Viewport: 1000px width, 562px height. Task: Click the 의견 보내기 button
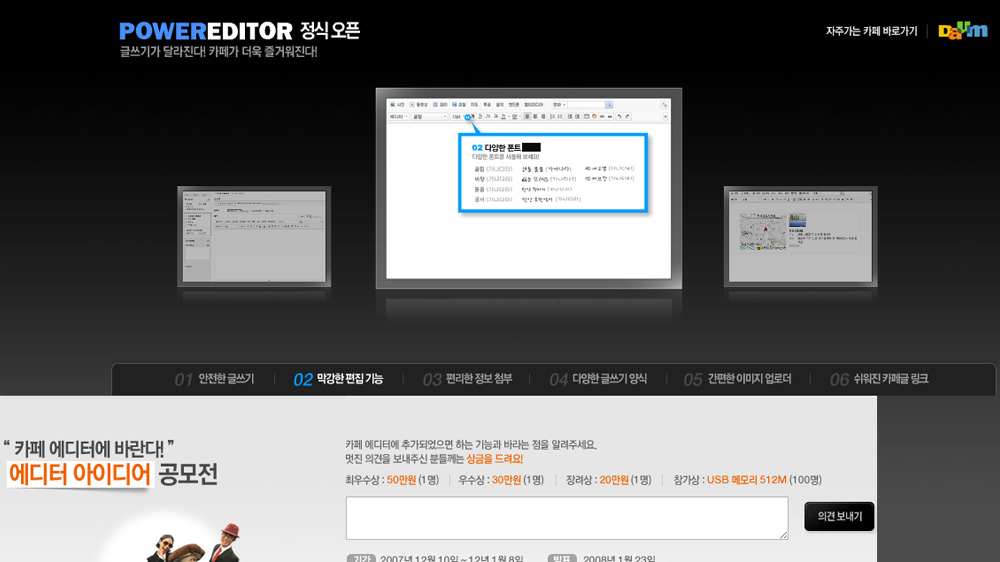839,517
